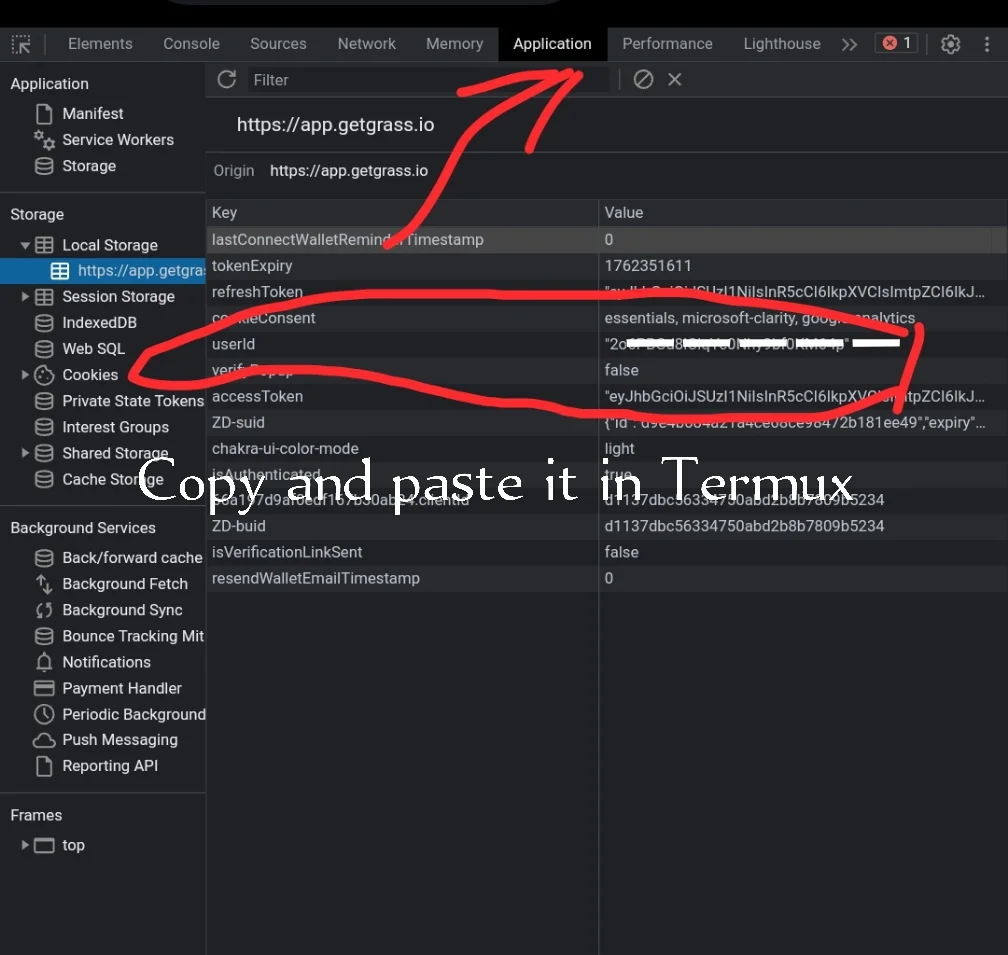Viewport: 1008px width, 955px height.
Task: Click the clear all storage icon
Action: pyautogui.click(x=643, y=80)
